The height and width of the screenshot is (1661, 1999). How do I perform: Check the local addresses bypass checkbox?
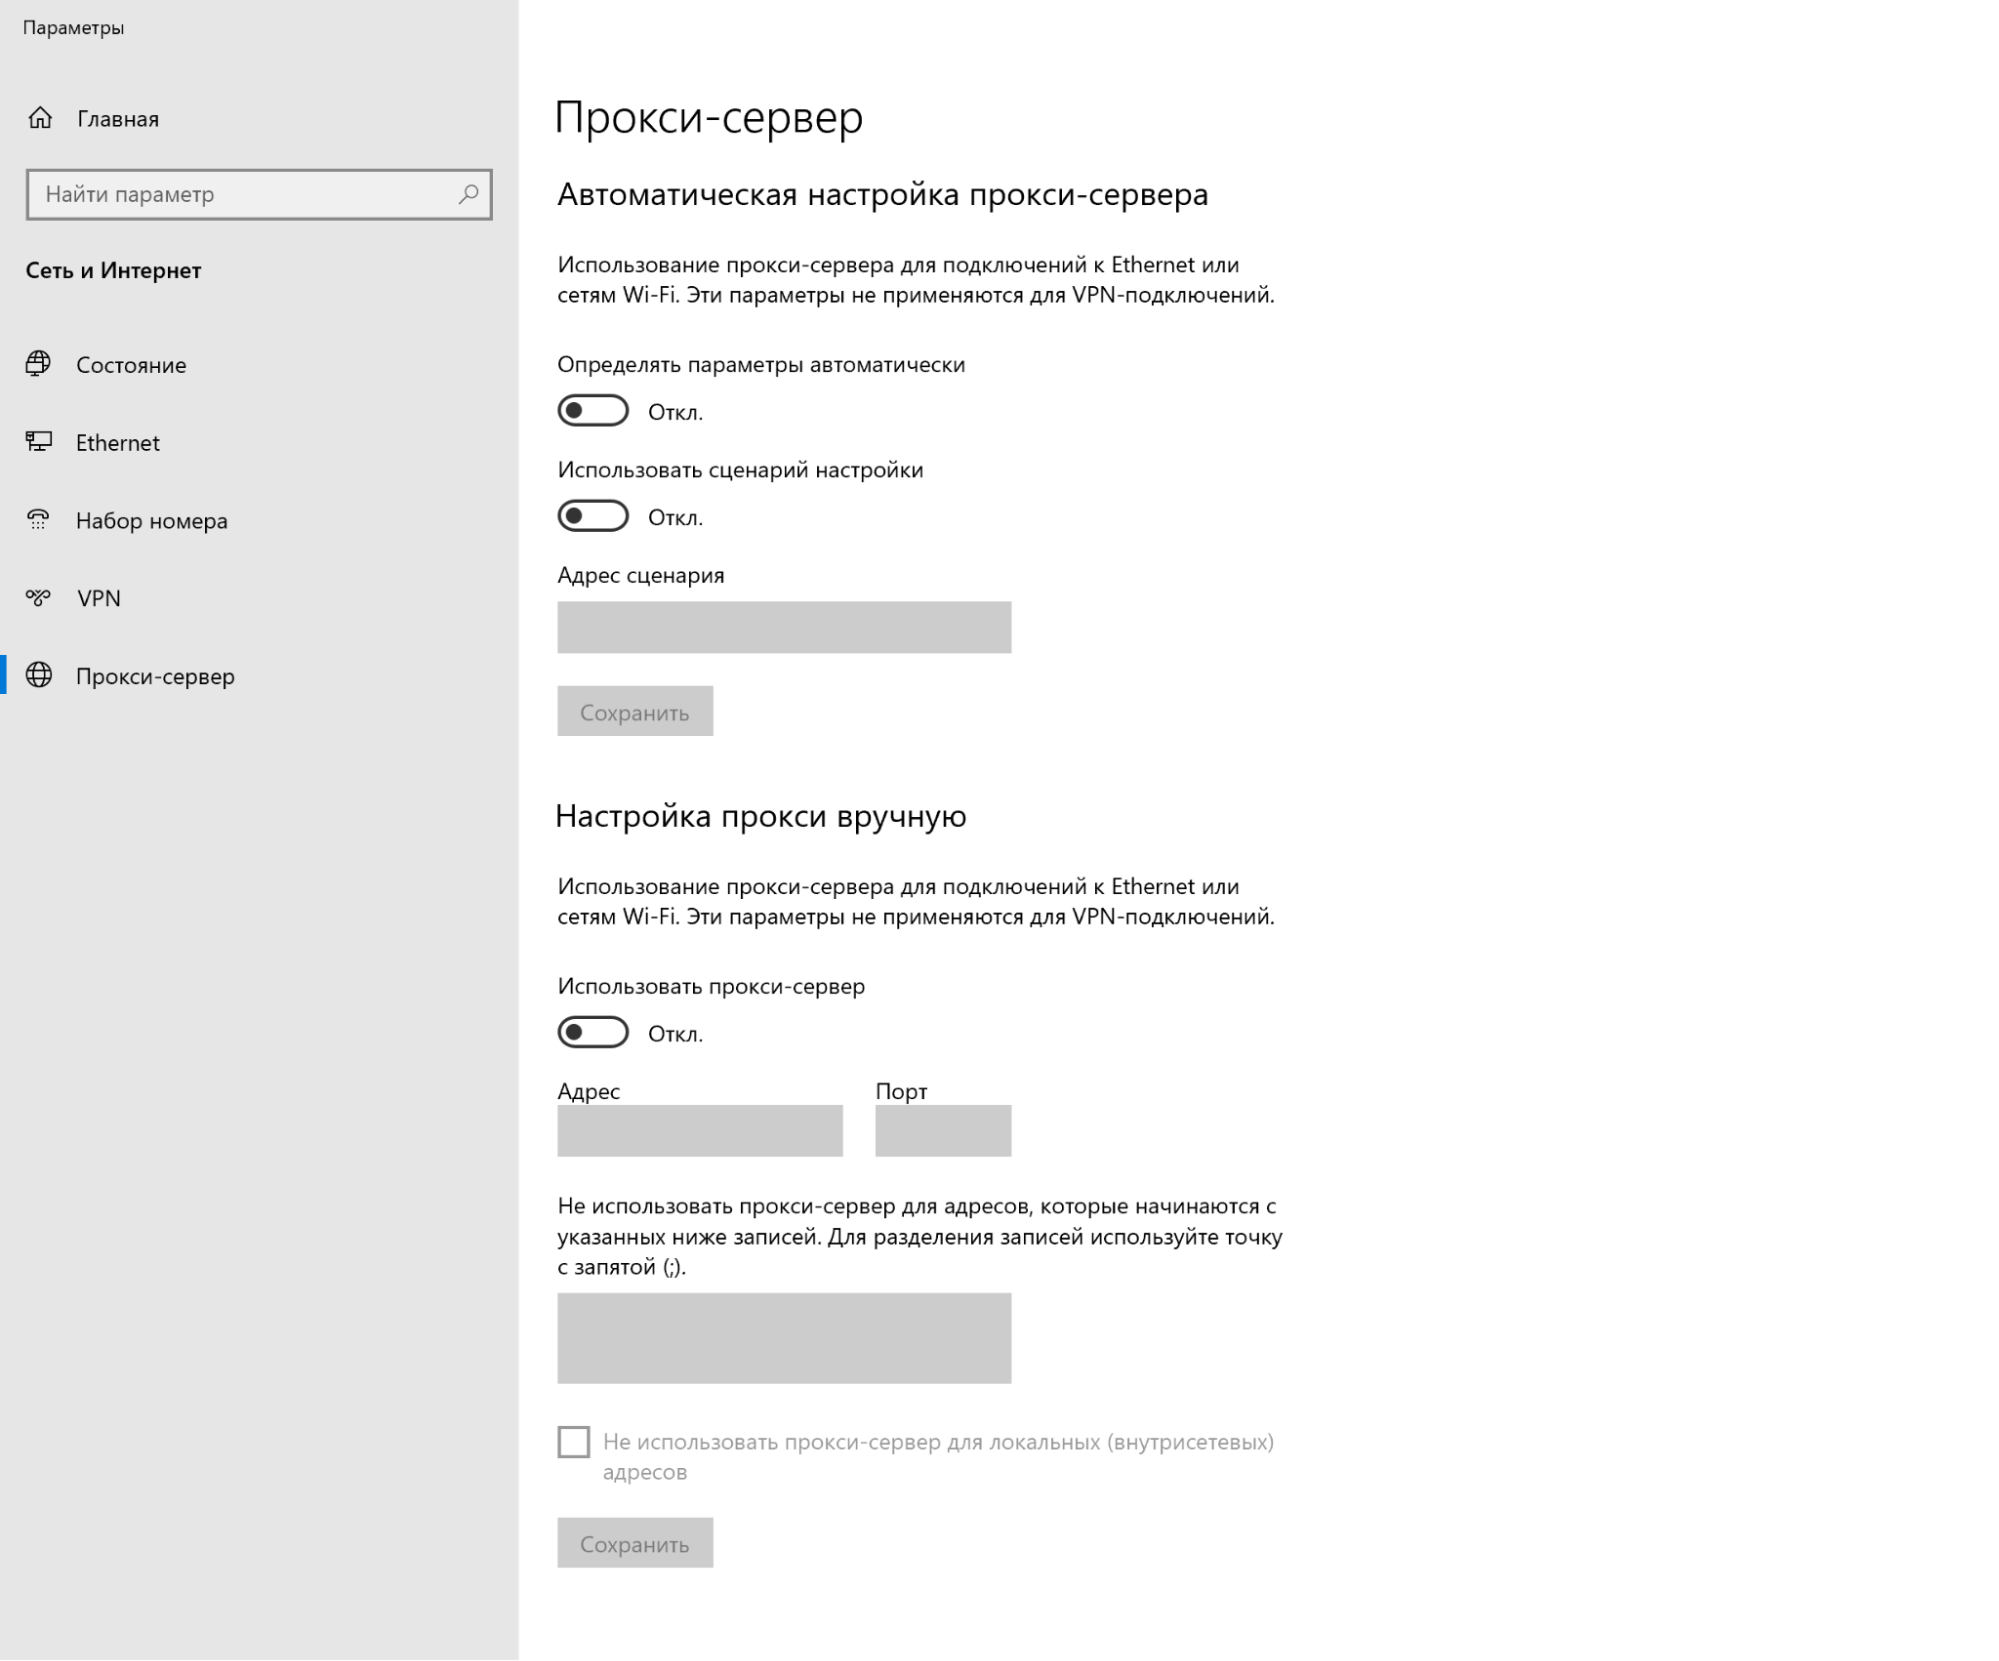point(574,1442)
